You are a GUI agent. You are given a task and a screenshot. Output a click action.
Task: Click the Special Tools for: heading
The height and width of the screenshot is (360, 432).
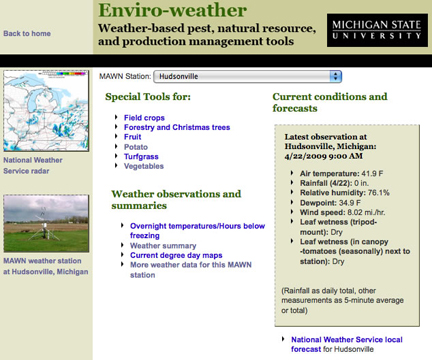[148, 97]
